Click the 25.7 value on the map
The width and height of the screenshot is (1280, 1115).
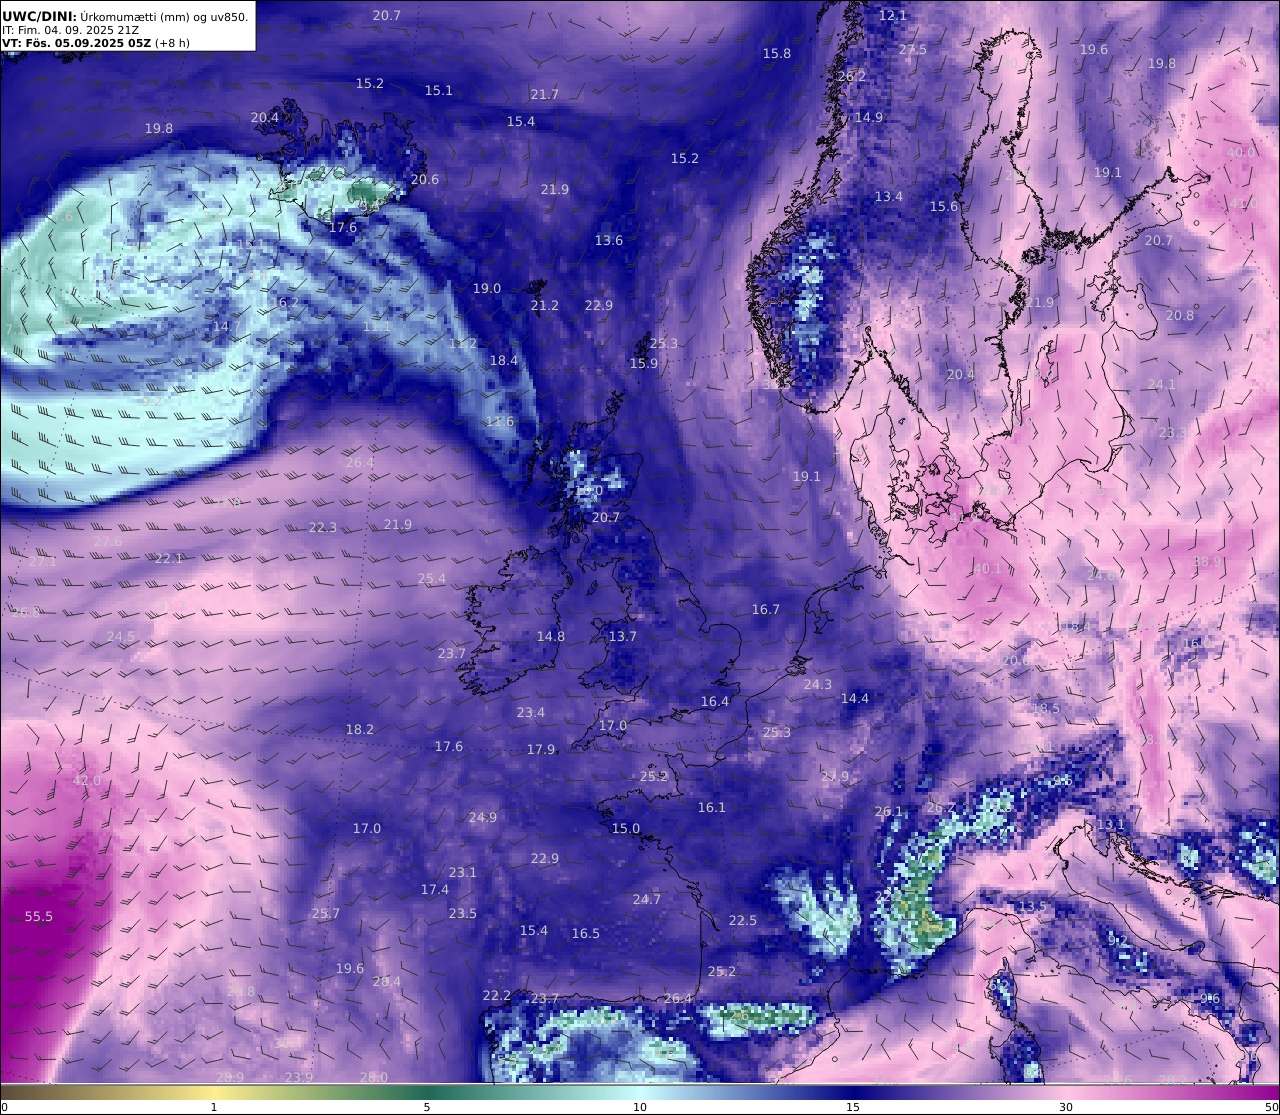[326, 913]
